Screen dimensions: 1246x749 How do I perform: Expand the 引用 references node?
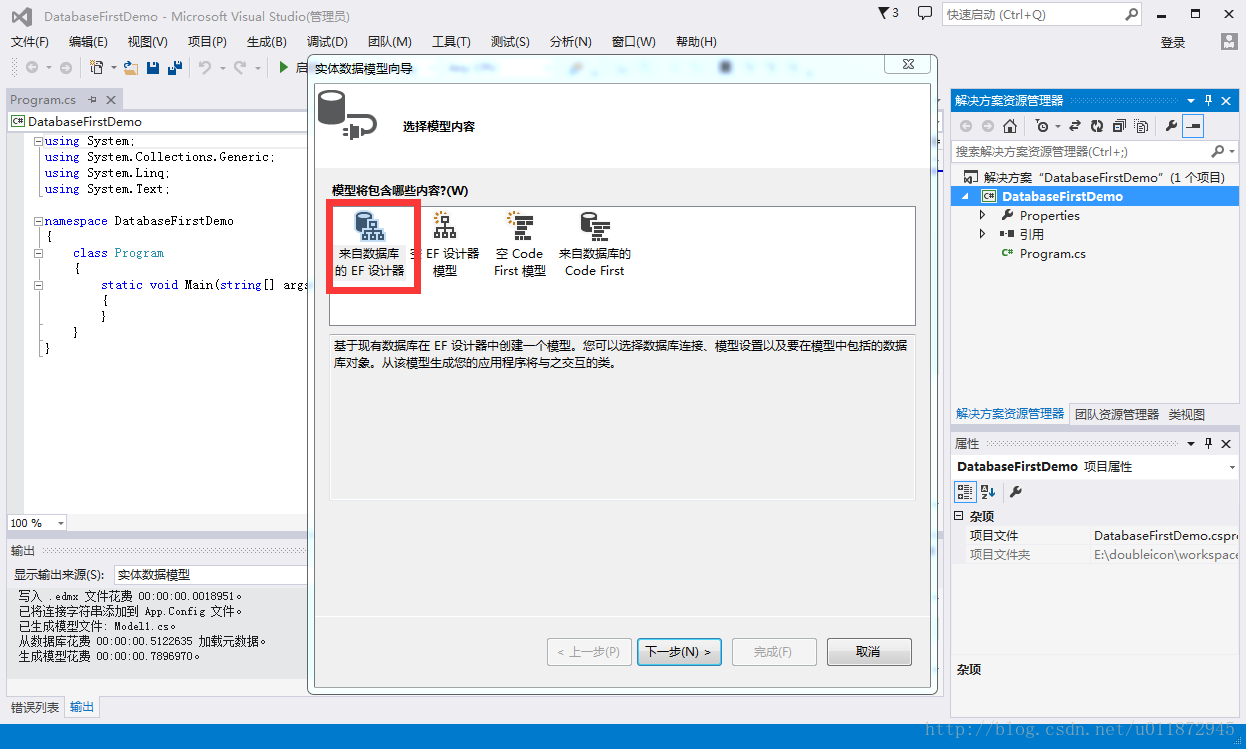point(982,234)
